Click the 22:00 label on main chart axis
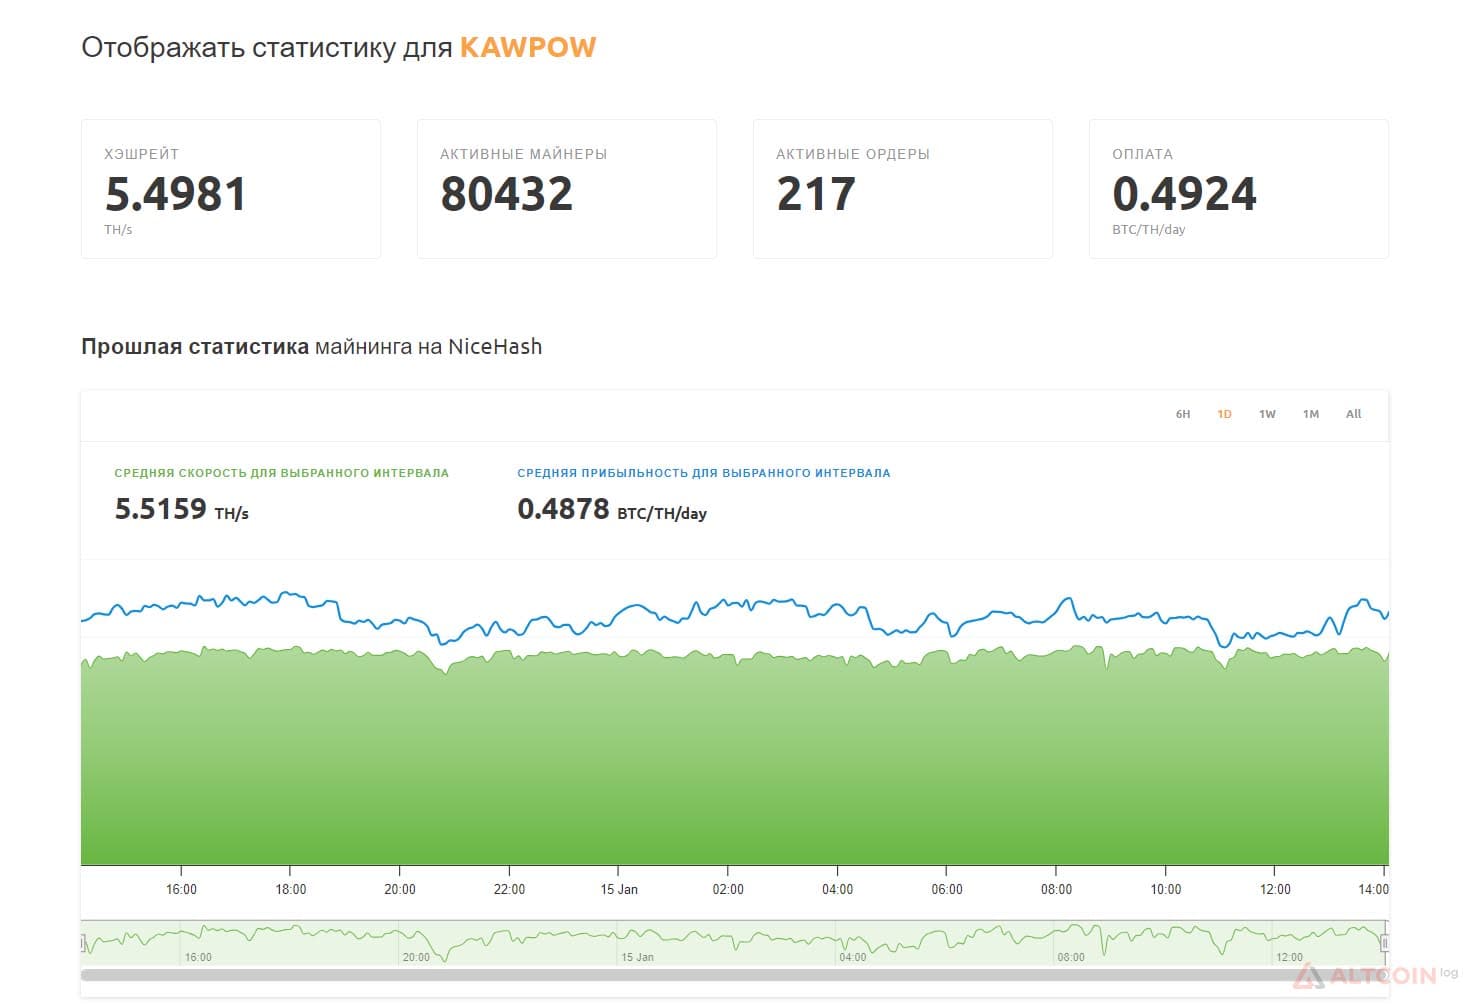Image resolution: width=1473 pixels, height=1004 pixels. [x=509, y=889]
